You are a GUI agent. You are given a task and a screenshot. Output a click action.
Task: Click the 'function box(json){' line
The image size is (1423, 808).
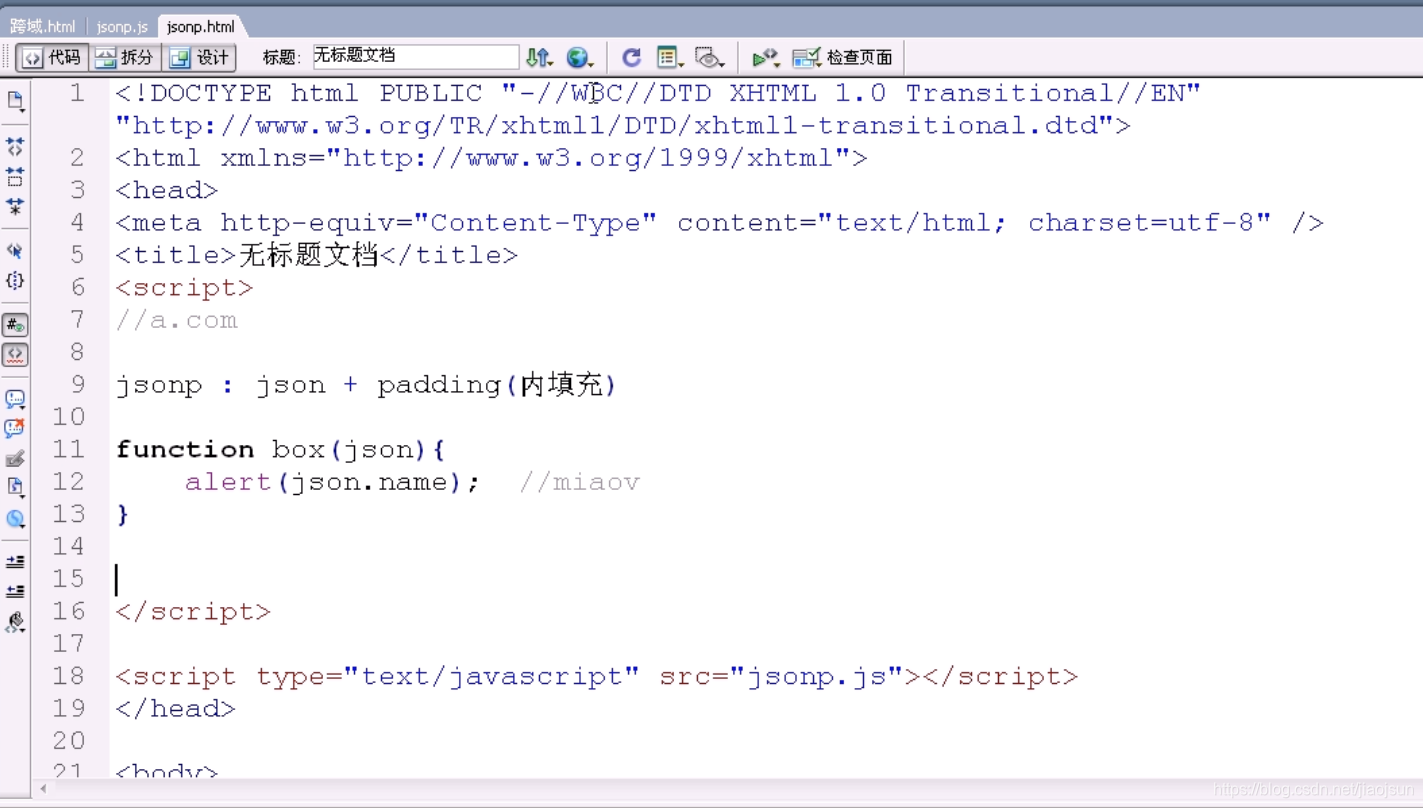point(280,450)
